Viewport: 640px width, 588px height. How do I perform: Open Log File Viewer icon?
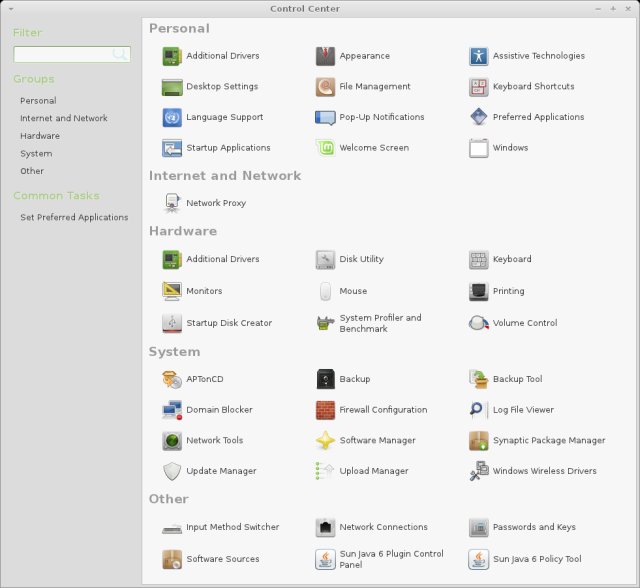(x=478, y=410)
